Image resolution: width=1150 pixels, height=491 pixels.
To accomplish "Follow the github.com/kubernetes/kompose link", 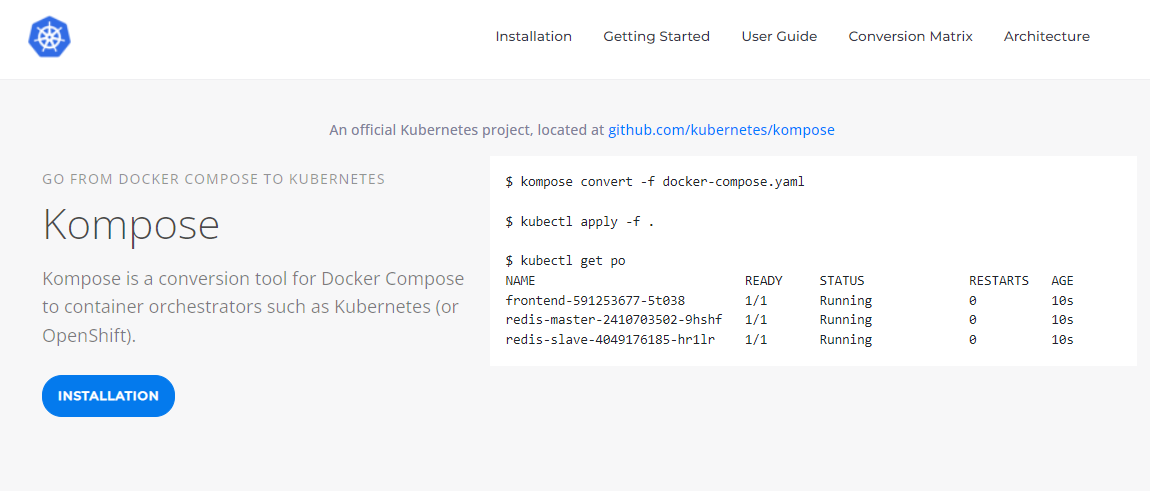I will tap(721, 130).
